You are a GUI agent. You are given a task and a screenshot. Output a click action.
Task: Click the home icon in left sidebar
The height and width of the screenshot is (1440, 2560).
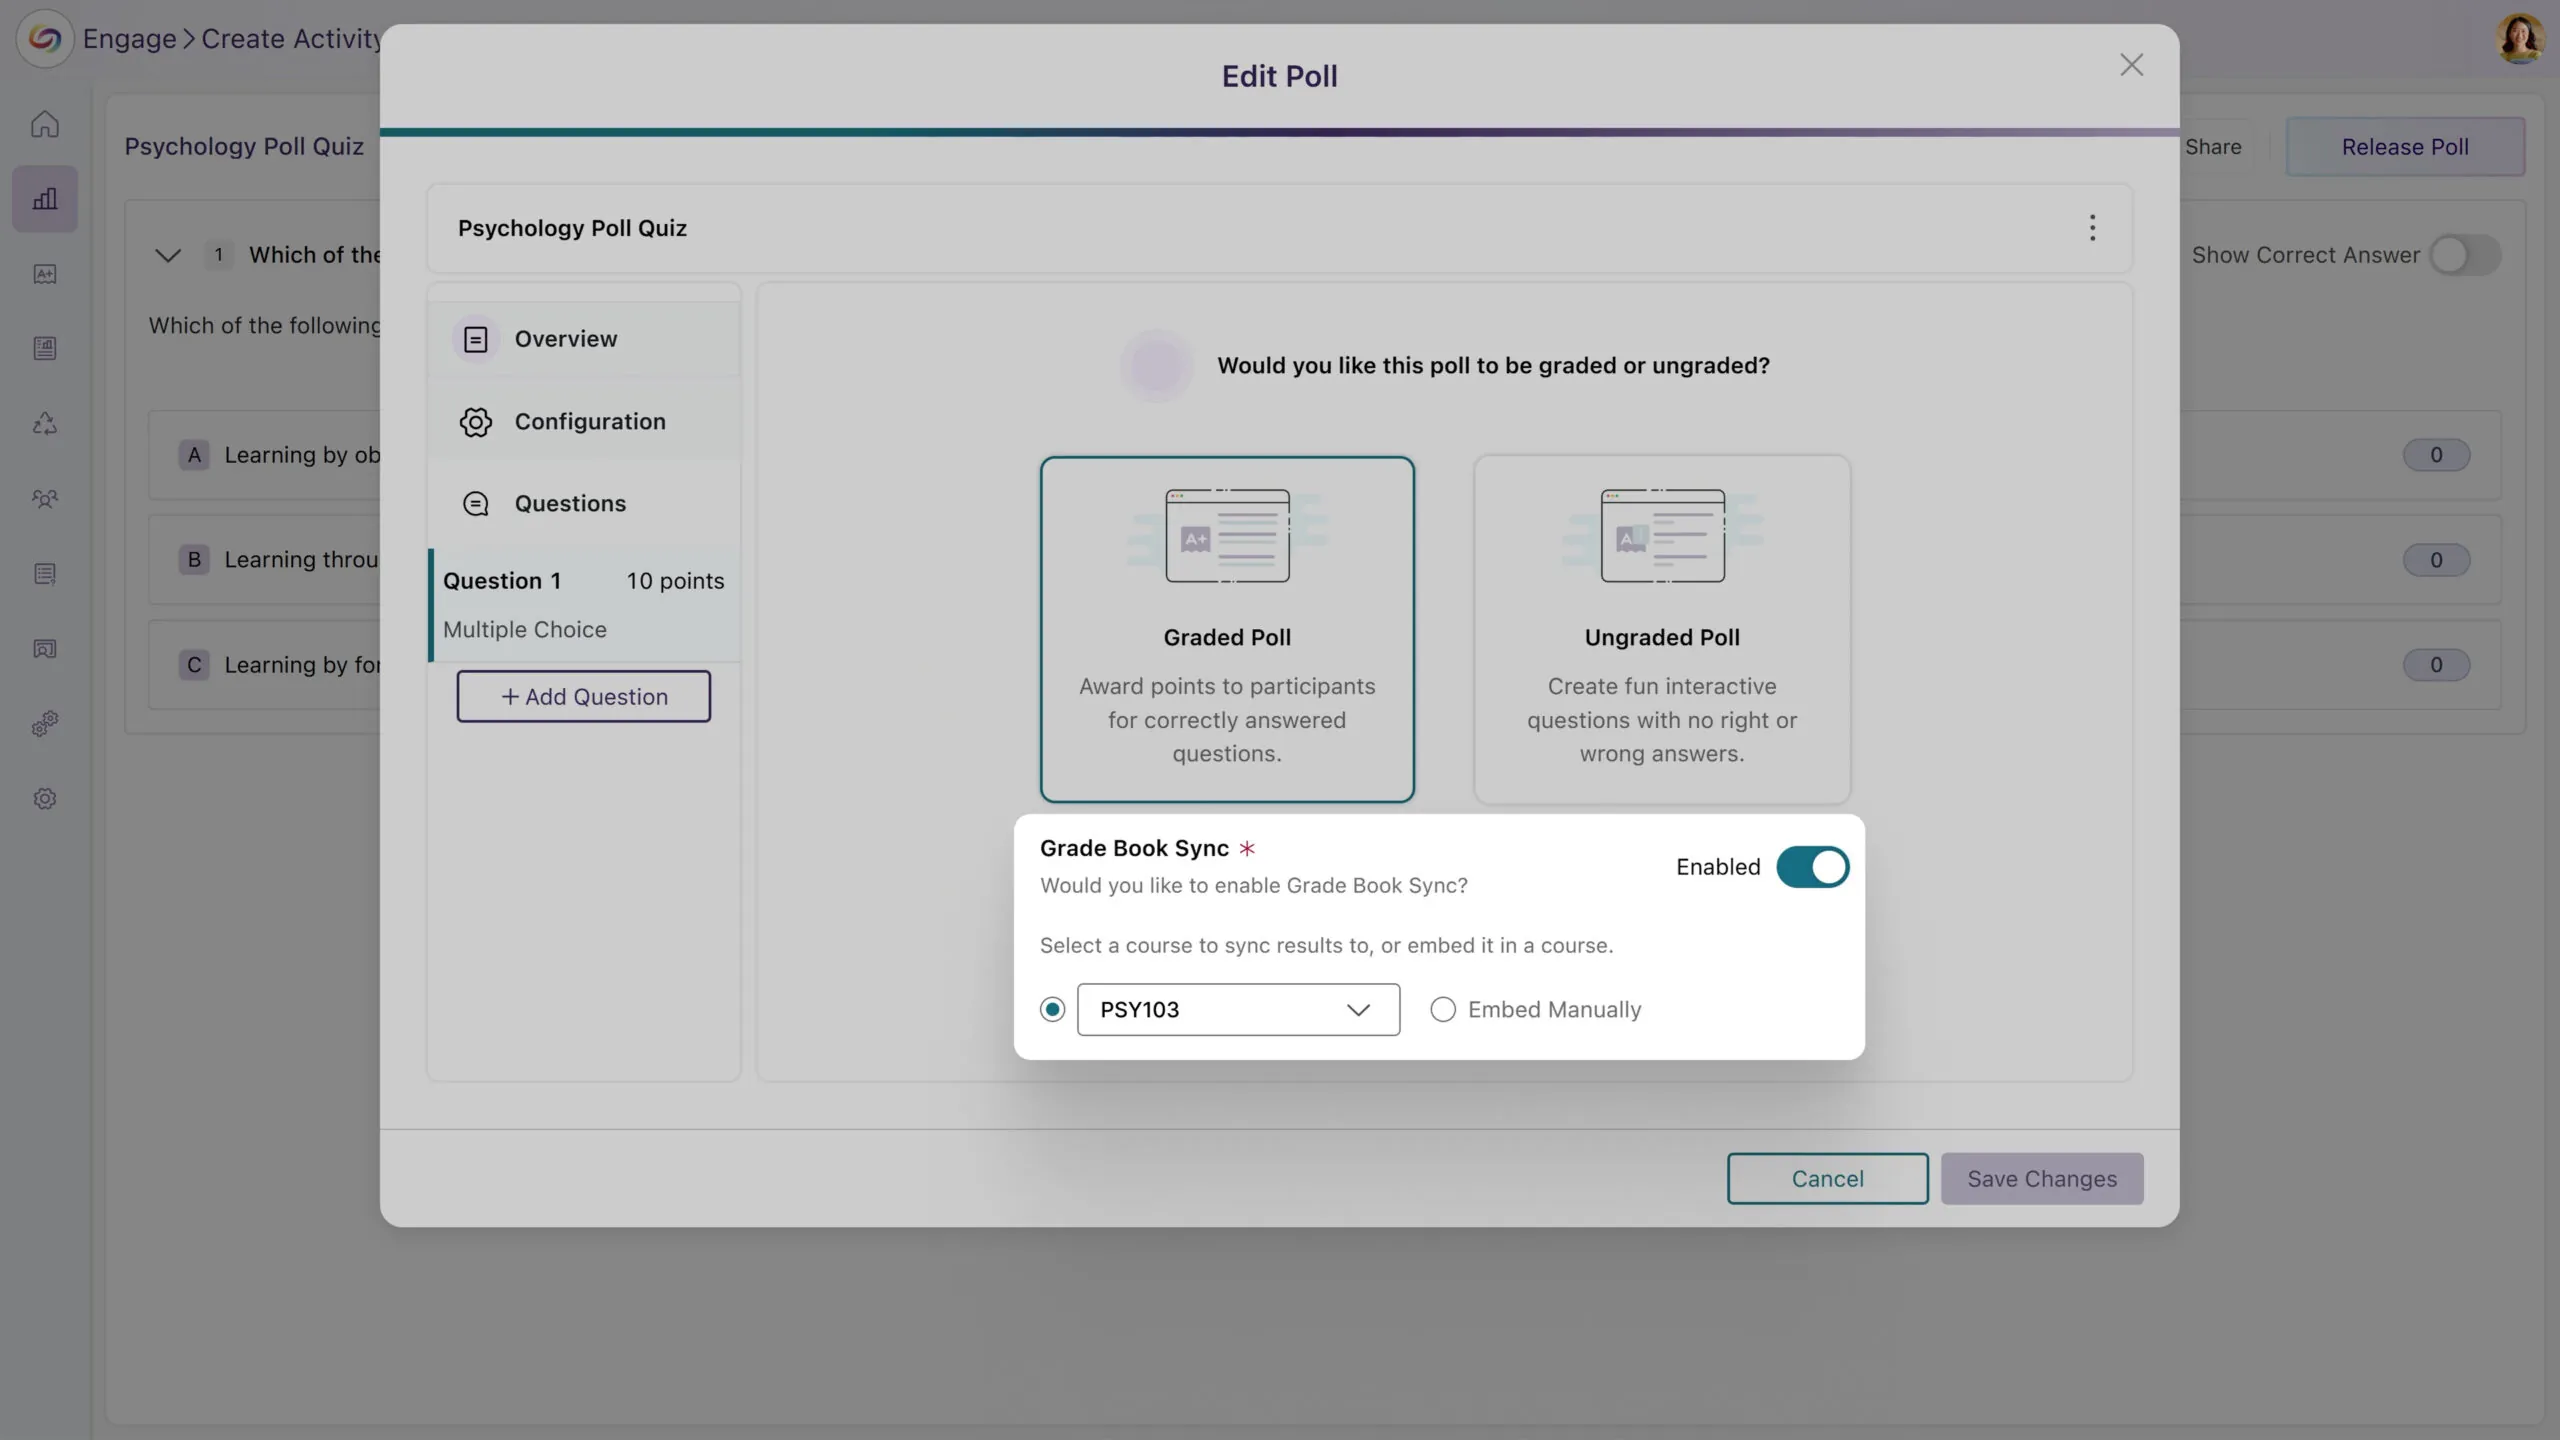pyautogui.click(x=45, y=124)
